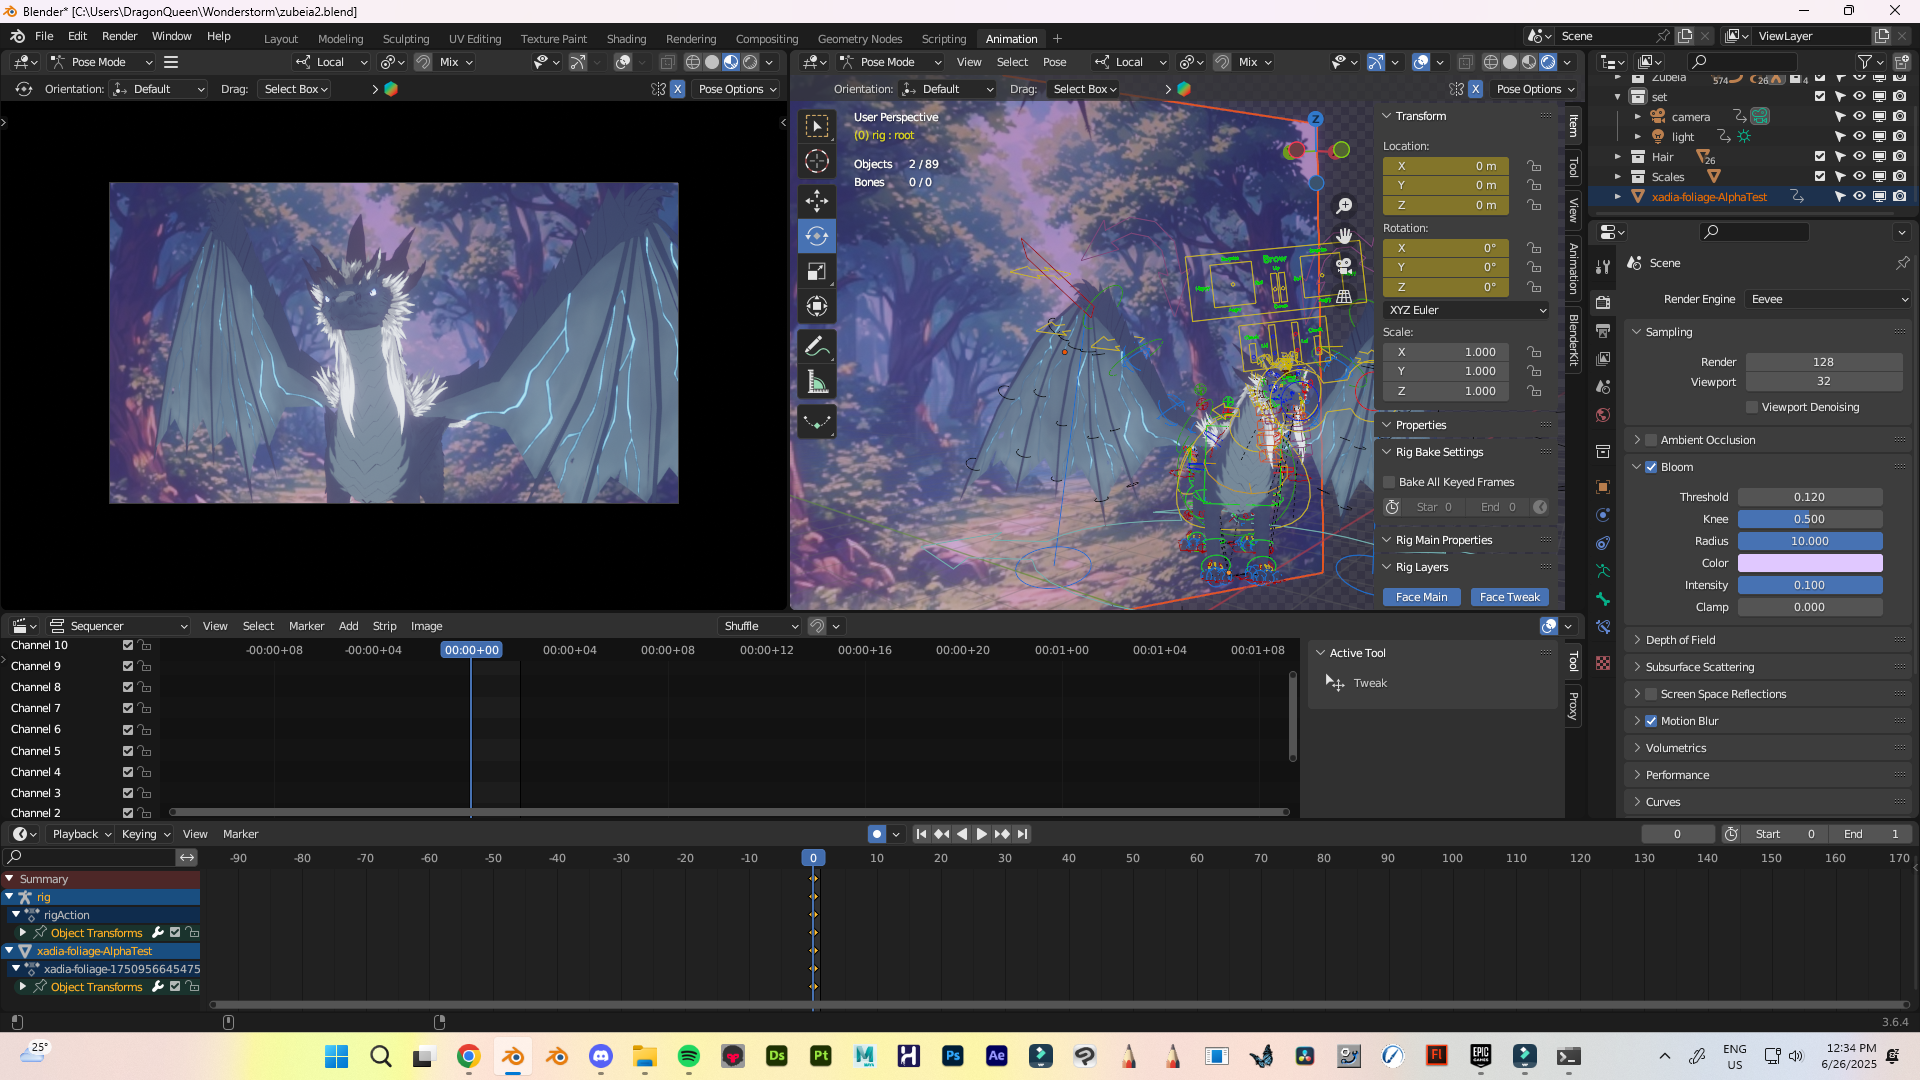Switch to the Shading workspace tab

click(627, 39)
